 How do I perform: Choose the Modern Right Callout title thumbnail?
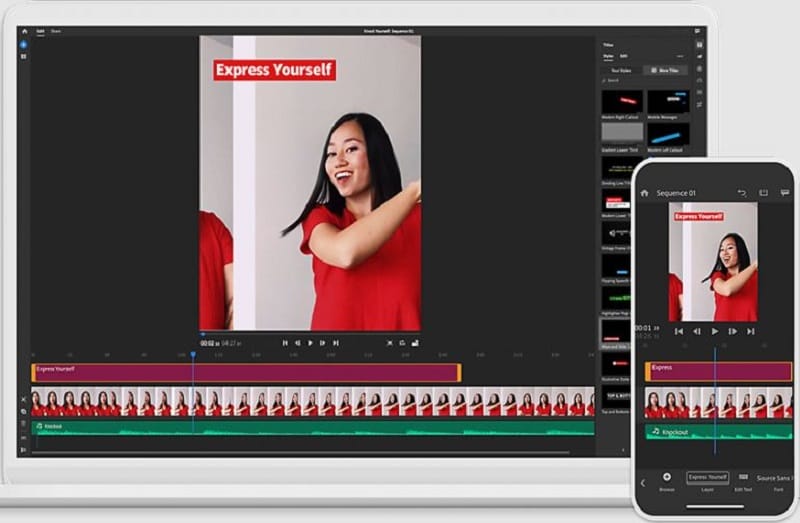tap(622, 102)
